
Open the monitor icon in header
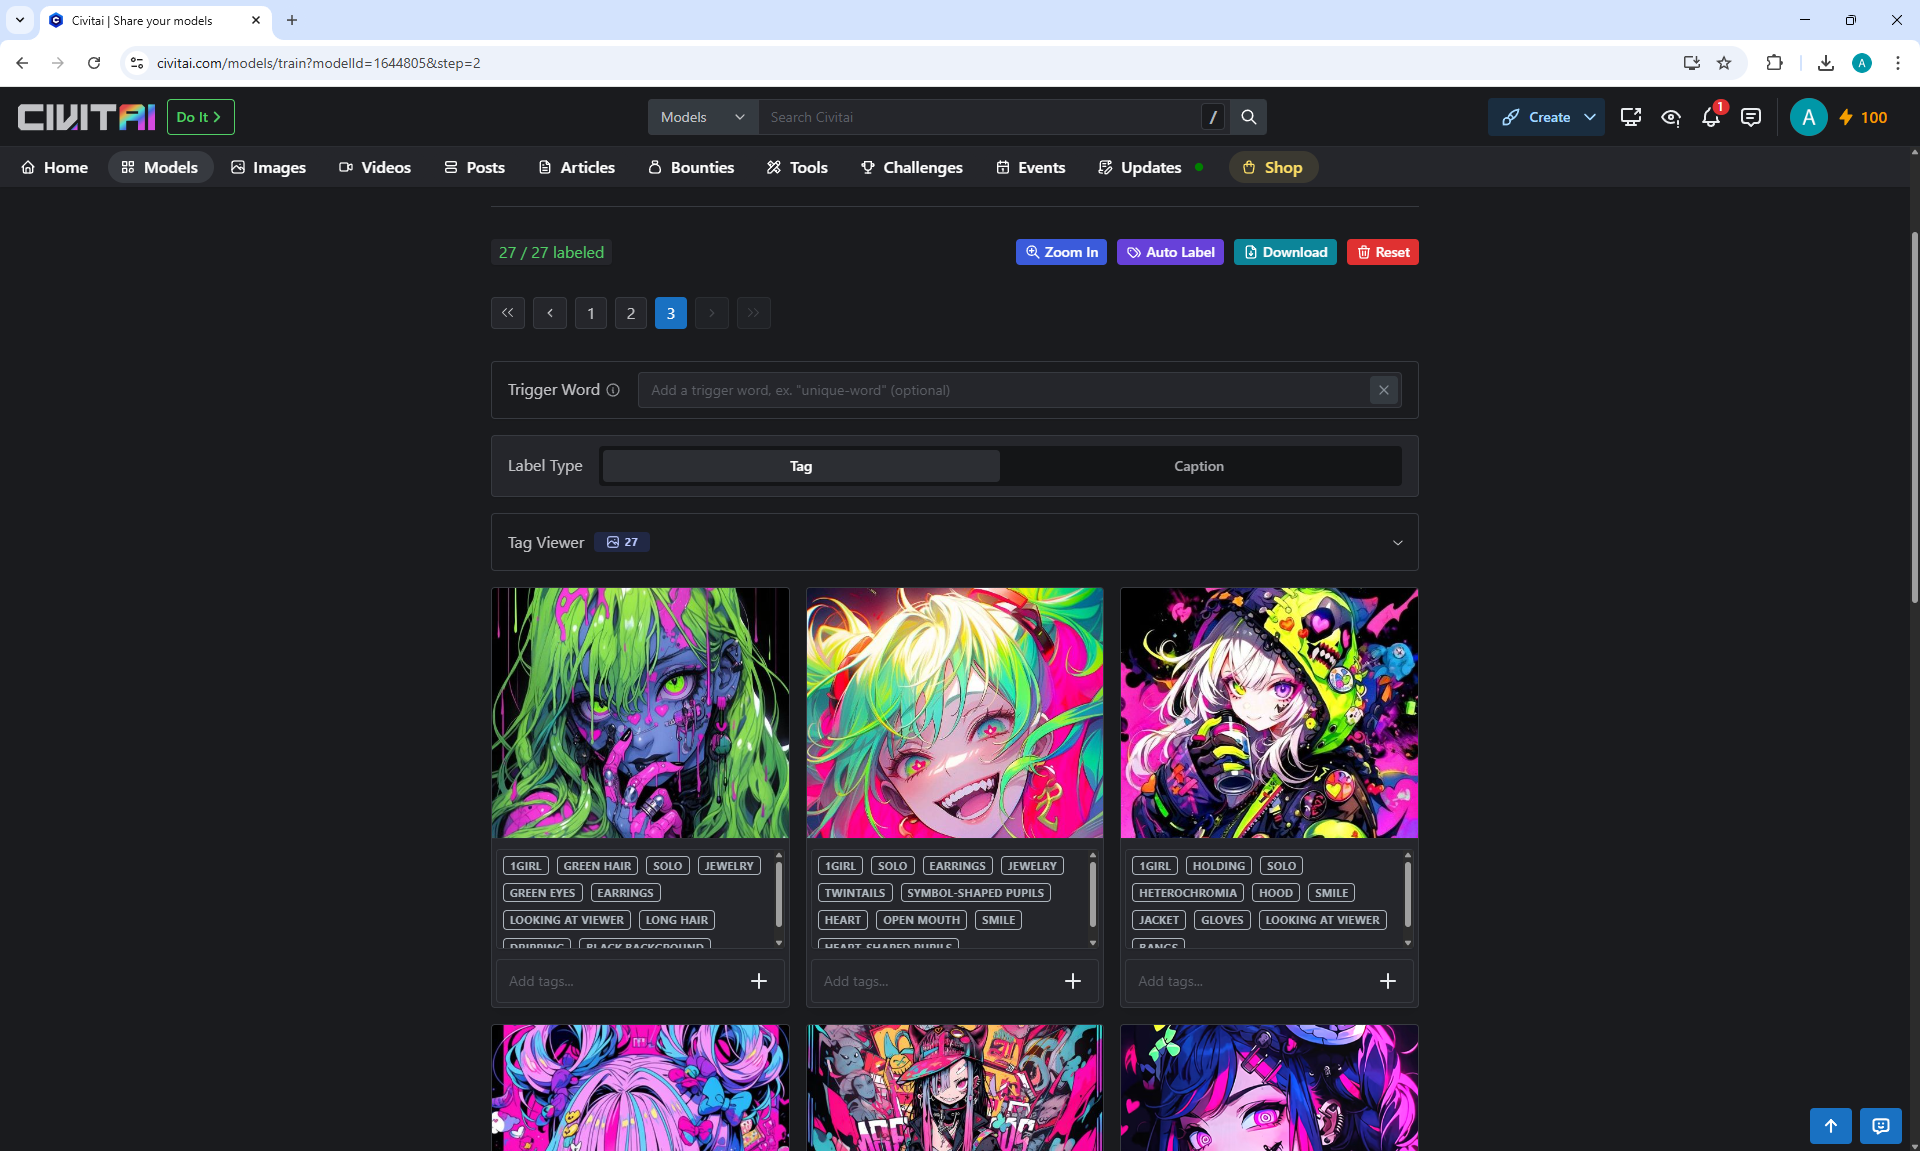pyautogui.click(x=1630, y=118)
